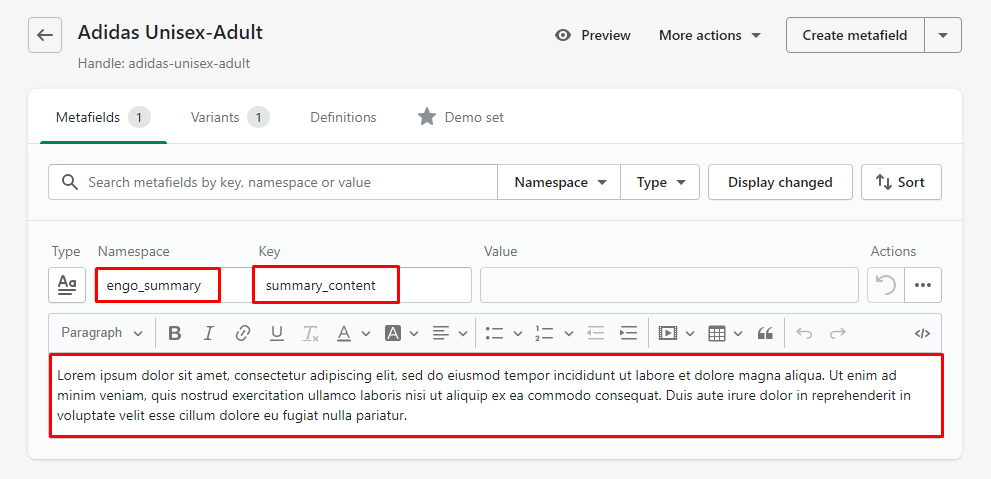991x479 pixels.
Task: Open the Definitions tab
Action: point(343,117)
